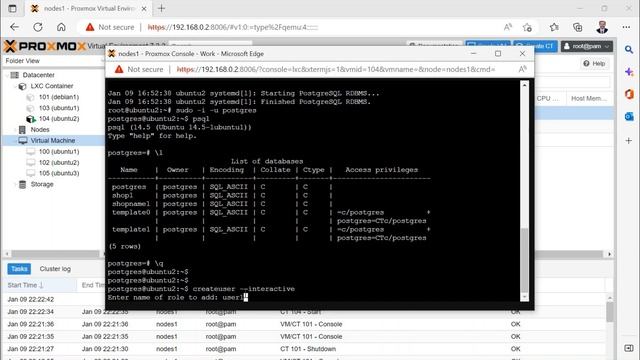This screenshot has height=360, width=640.
Task: Open Read aloud in main address bar
Action: [x=508, y=27]
